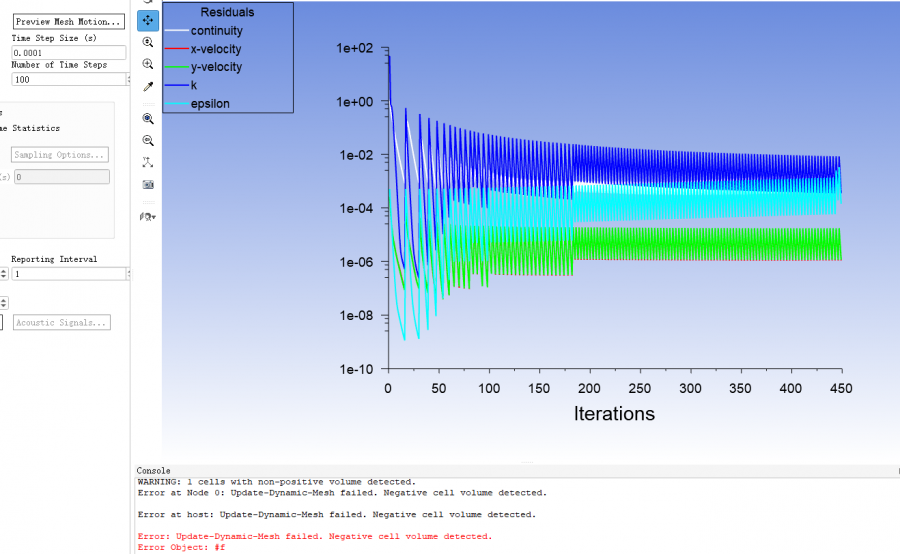The image size is (900, 554).
Task: Click the Preview Mesh Motion button
Action: 68,22
